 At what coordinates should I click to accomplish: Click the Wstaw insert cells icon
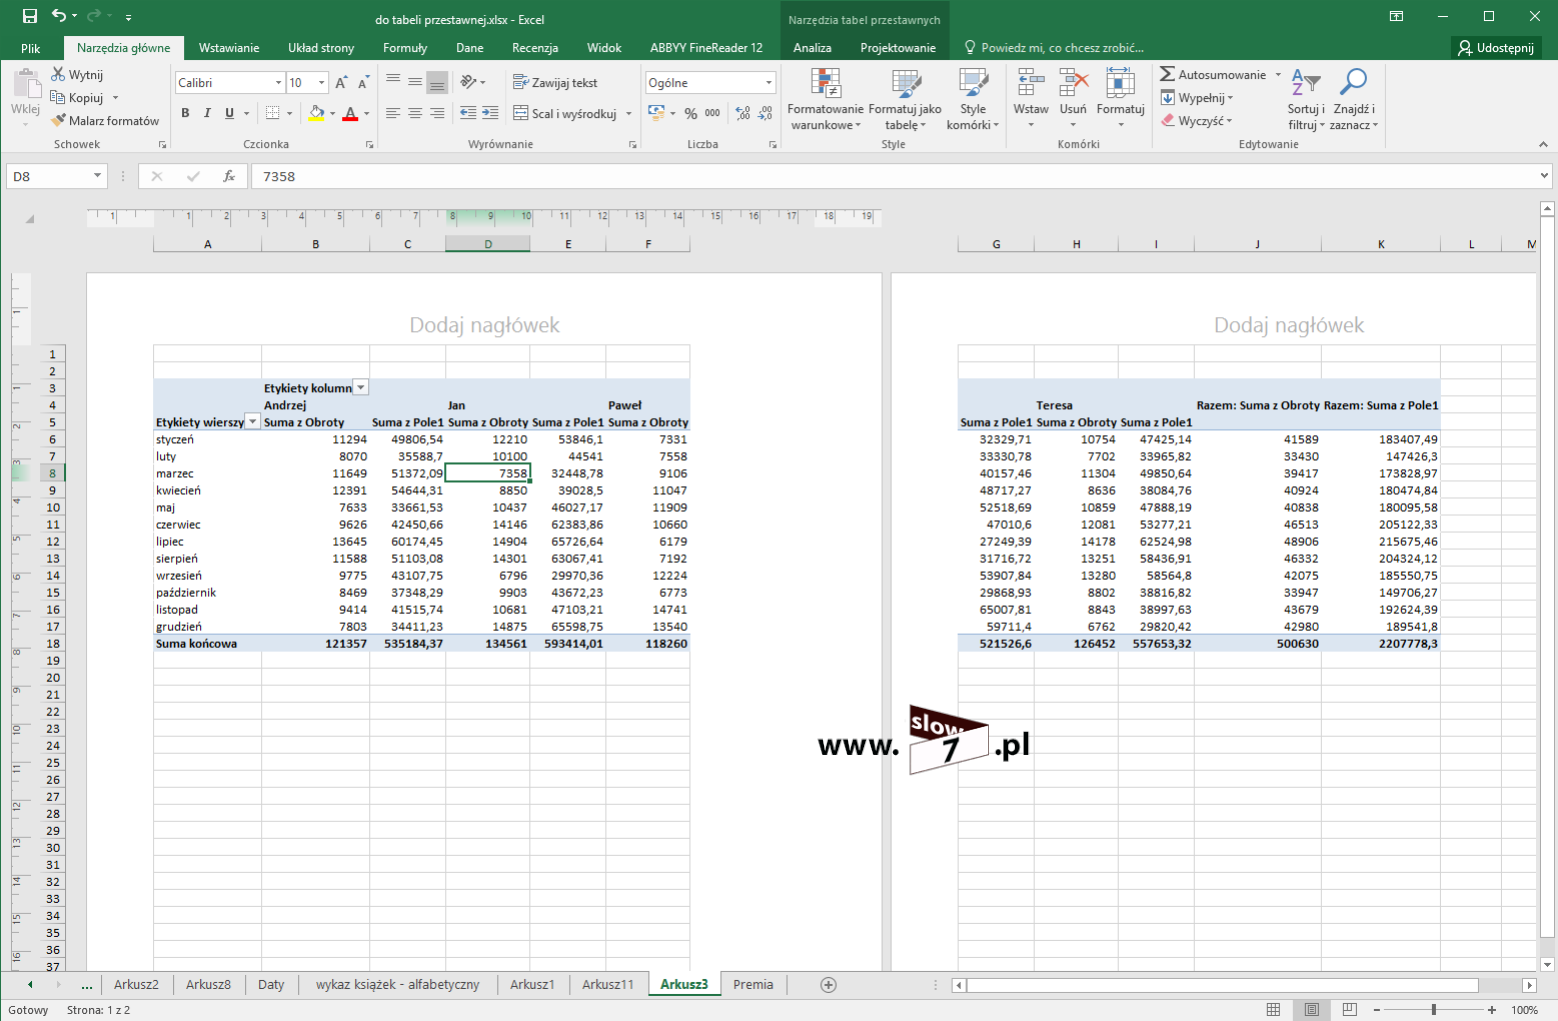[x=1031, y=84]
